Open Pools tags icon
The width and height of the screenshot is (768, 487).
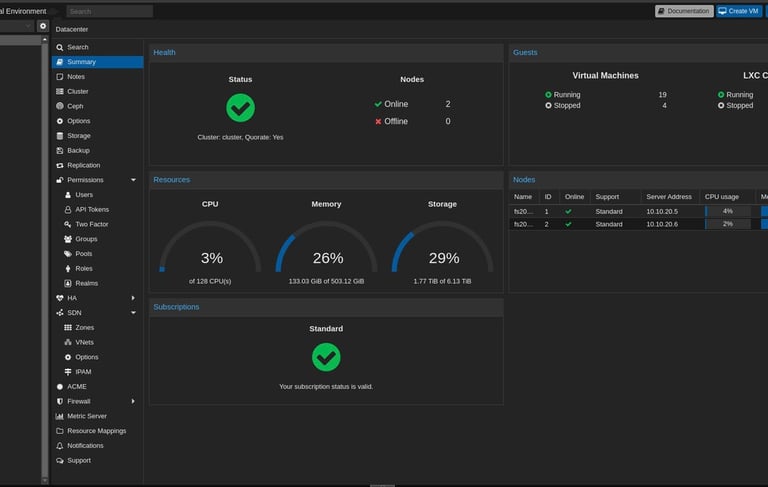coord(68,254)
